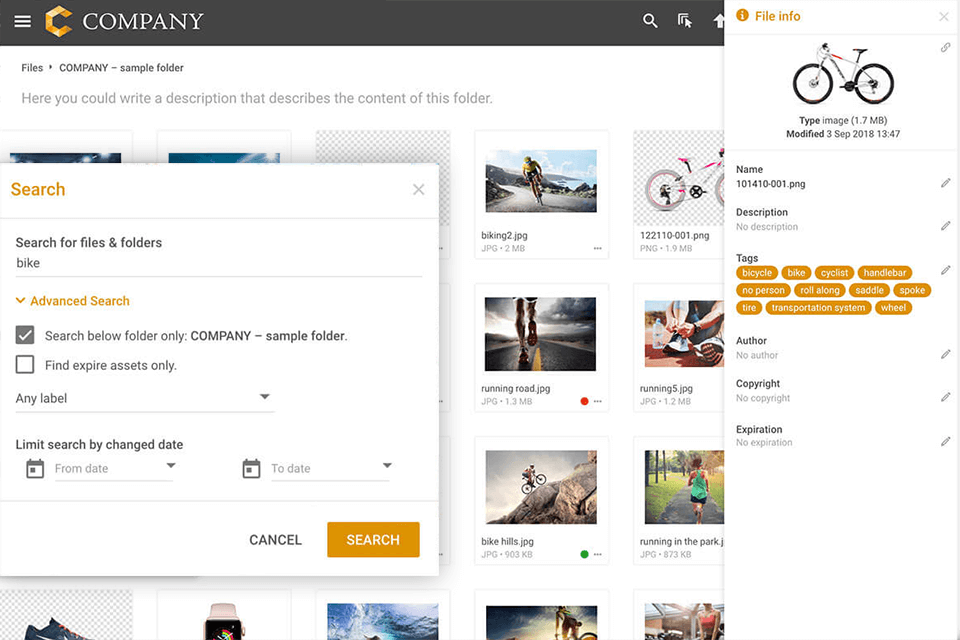Click the orange SEARCH button
Image resolution: width=960 pixels, height=640 pixels.
point(373,540)
